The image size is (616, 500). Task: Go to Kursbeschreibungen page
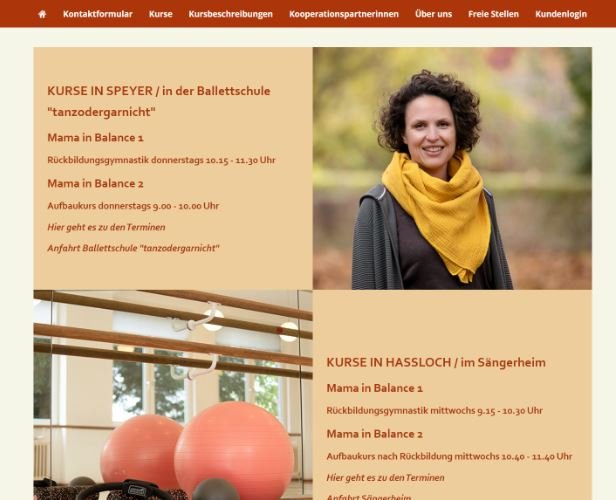point(230,14)
